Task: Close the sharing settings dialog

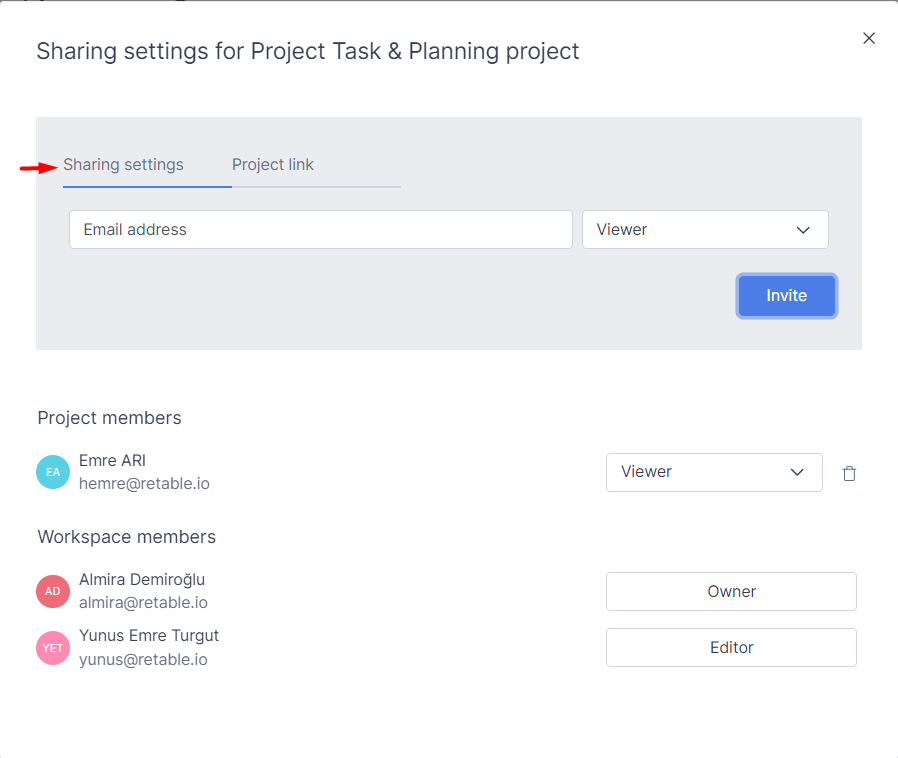Action: (868, 38)
